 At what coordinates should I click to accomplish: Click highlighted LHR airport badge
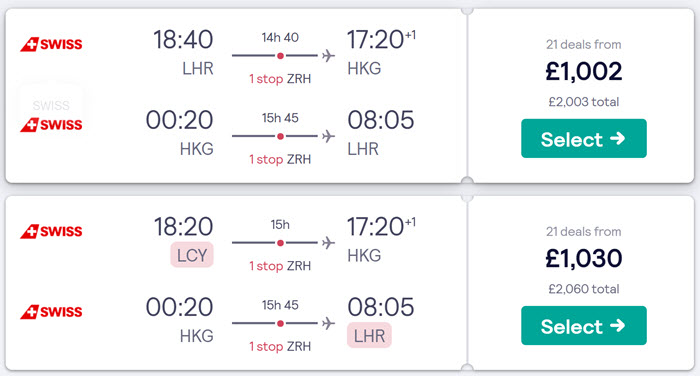coord(369,335)
